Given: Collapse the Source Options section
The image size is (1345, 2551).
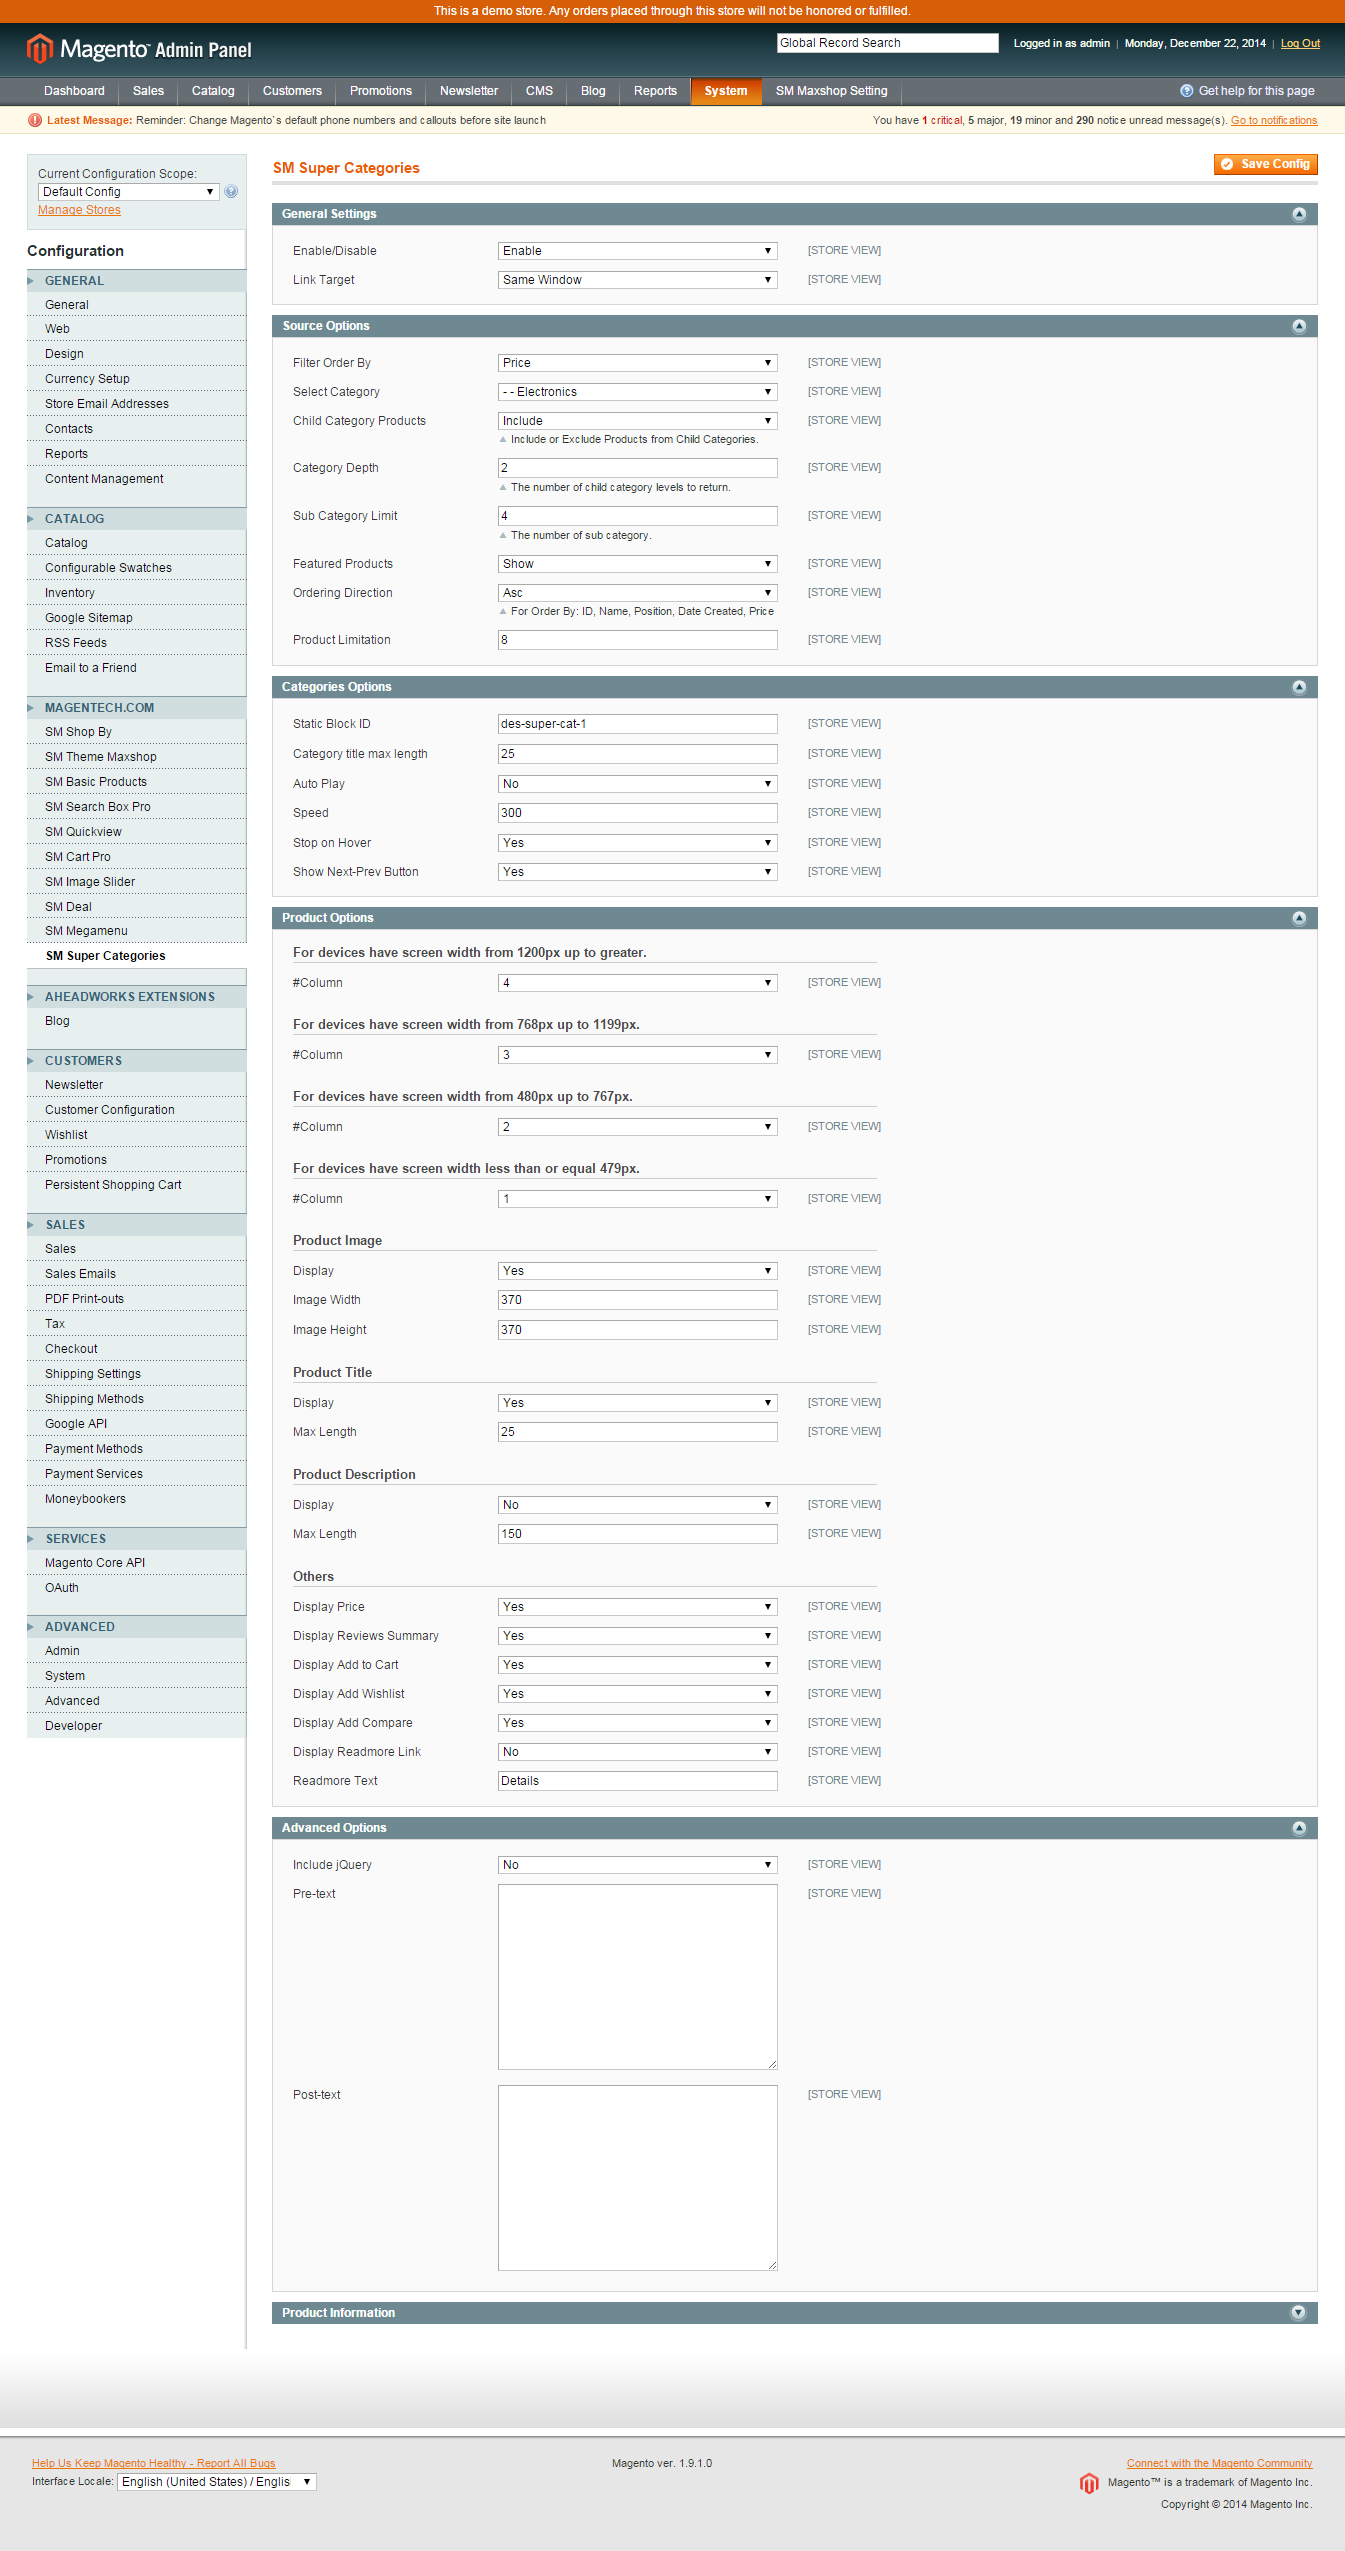Looking at the screenshot, I should point(1299,326).
